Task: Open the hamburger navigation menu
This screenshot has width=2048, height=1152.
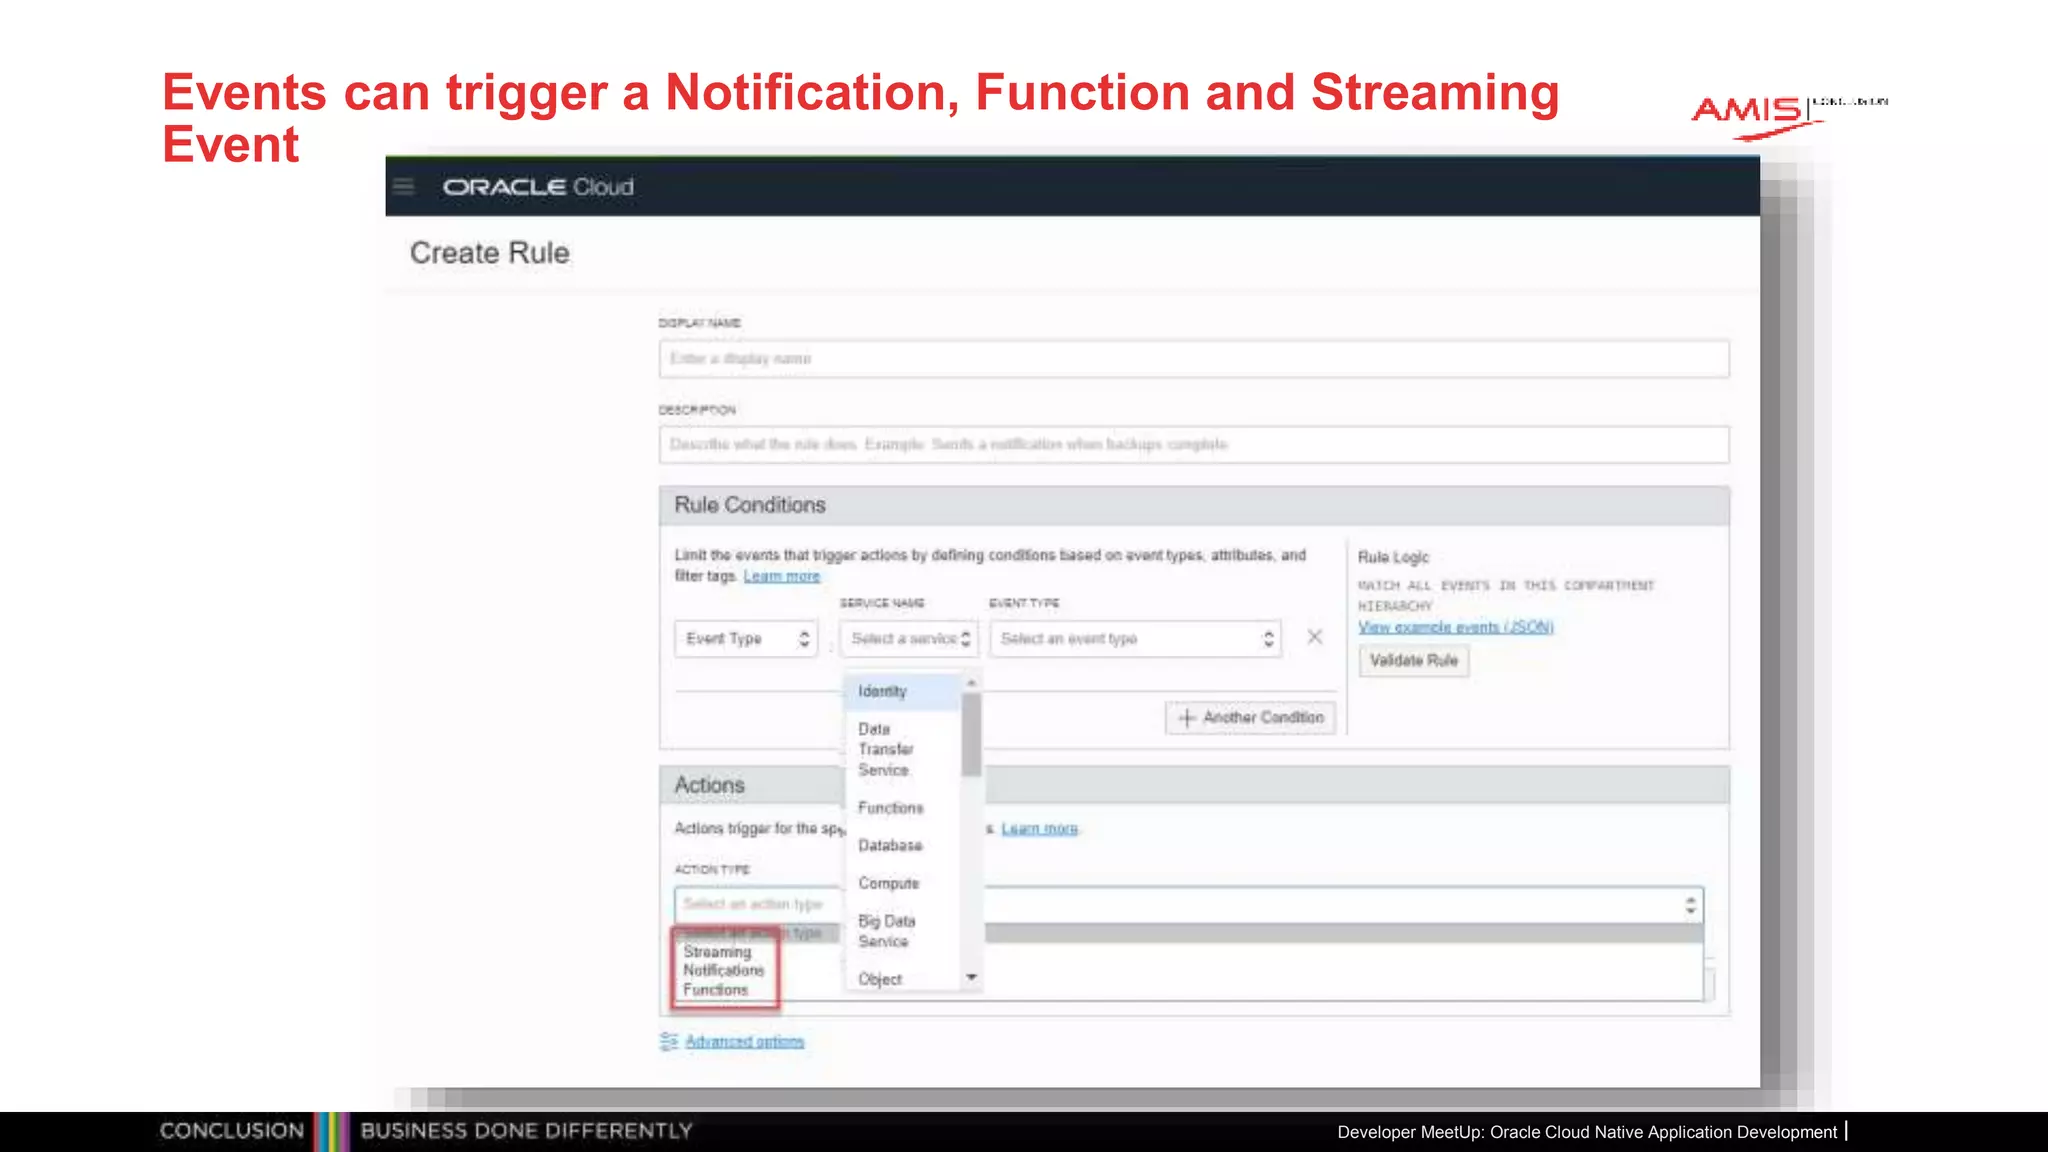Action: (x=404, y=187)
